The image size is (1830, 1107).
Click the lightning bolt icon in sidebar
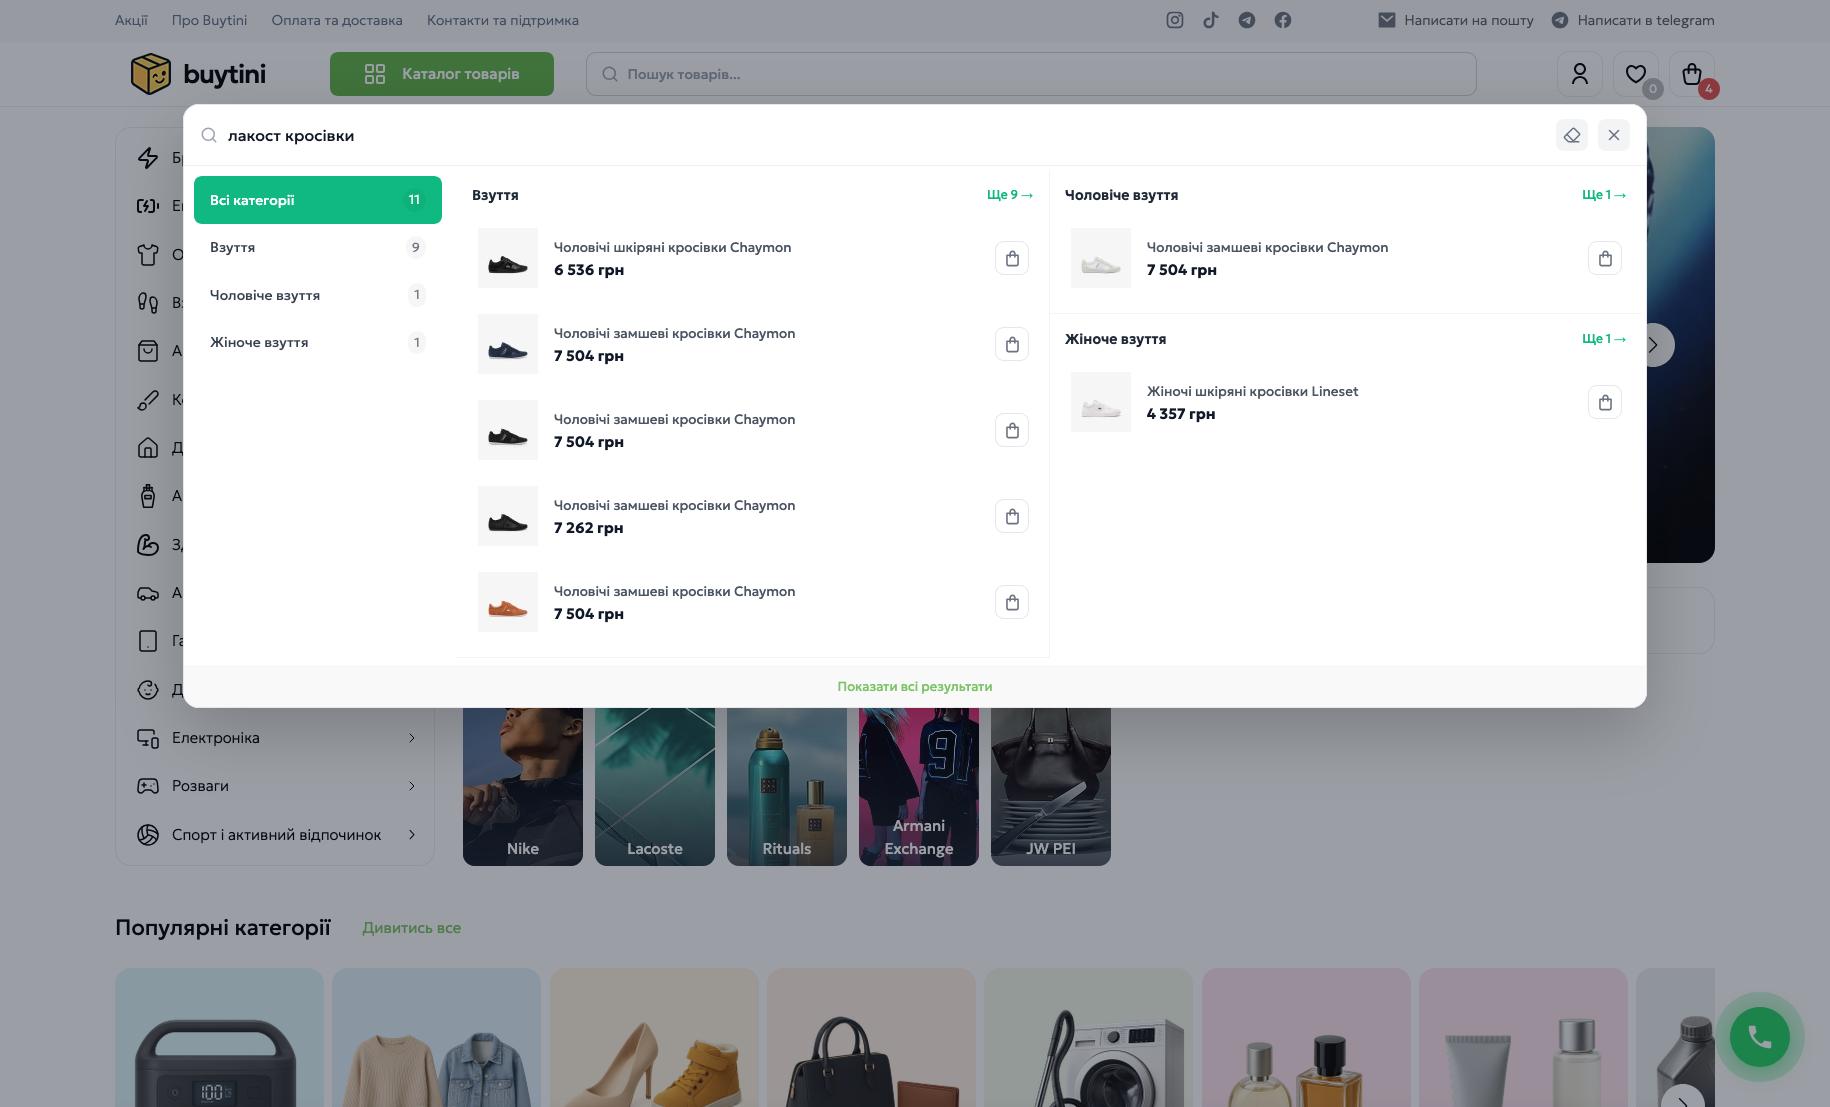[148, 157]
